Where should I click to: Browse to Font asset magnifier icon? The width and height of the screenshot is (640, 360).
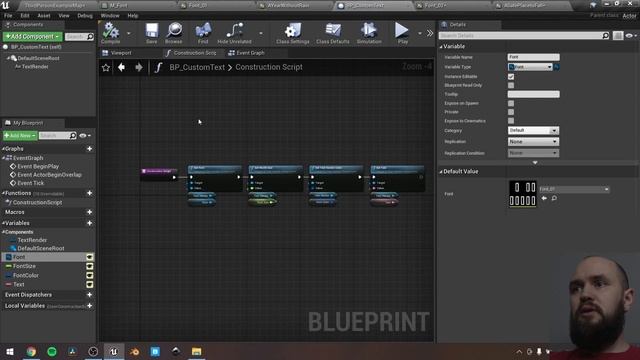[554, 198]
